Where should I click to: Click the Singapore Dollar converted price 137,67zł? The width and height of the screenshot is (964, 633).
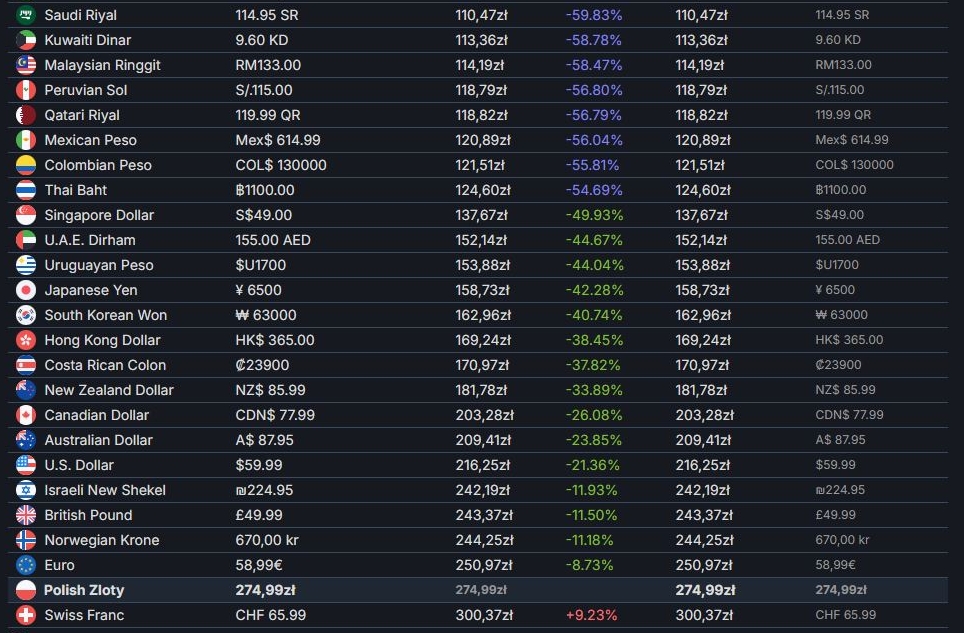click(481, 215)
